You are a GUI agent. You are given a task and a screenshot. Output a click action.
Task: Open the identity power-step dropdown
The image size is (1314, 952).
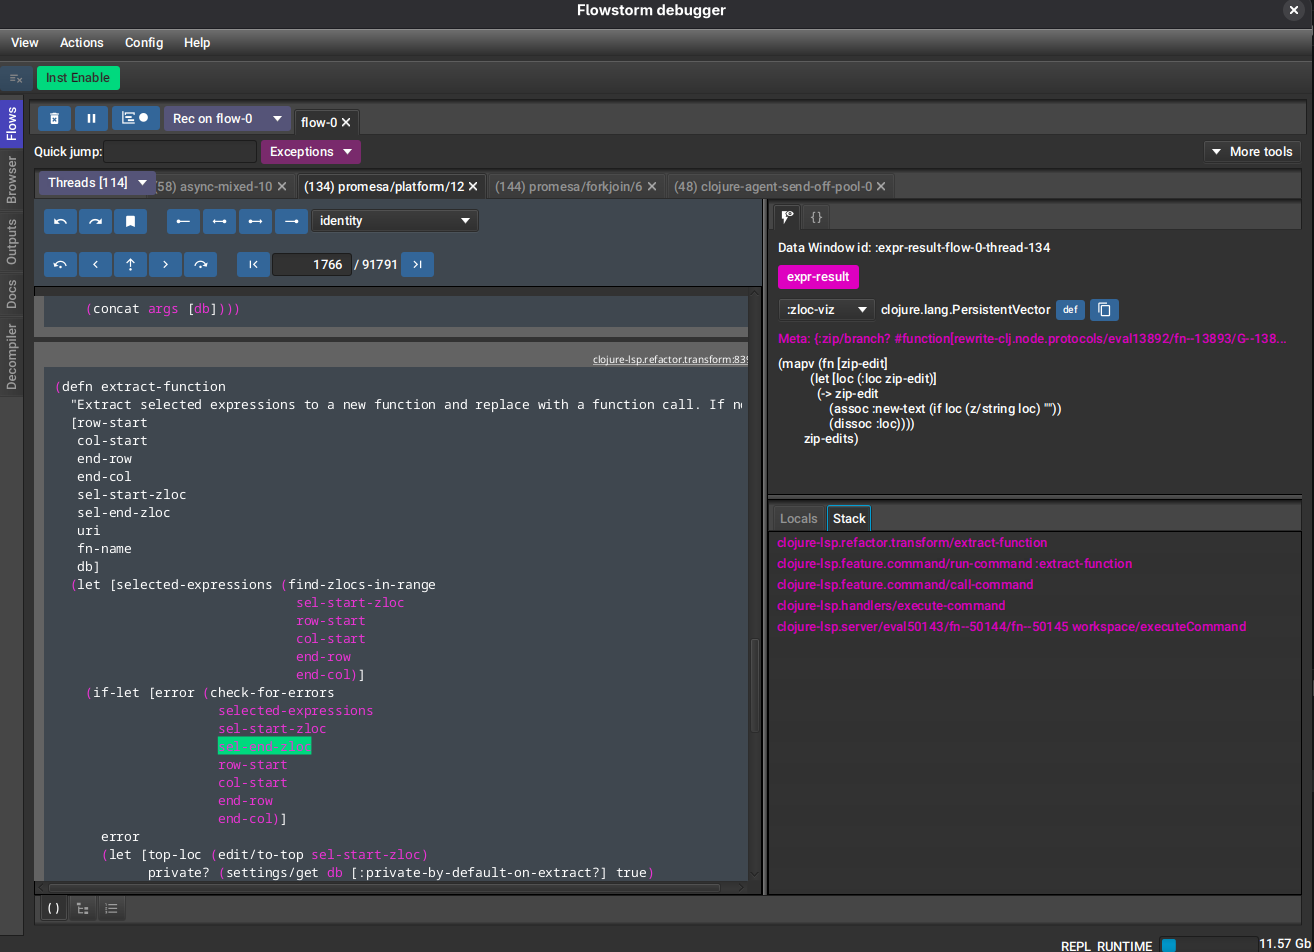(395, 220)
